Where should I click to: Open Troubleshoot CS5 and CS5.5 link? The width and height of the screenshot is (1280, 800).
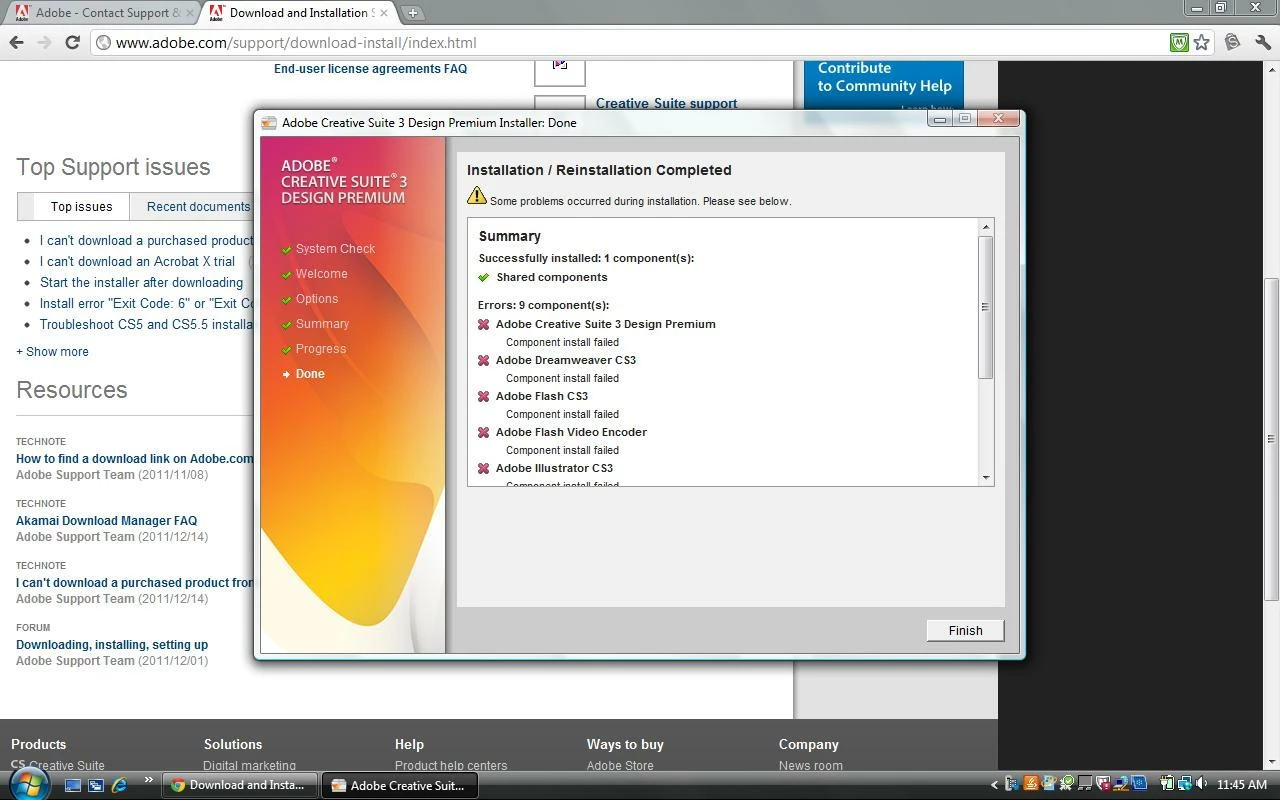point(146,324)
